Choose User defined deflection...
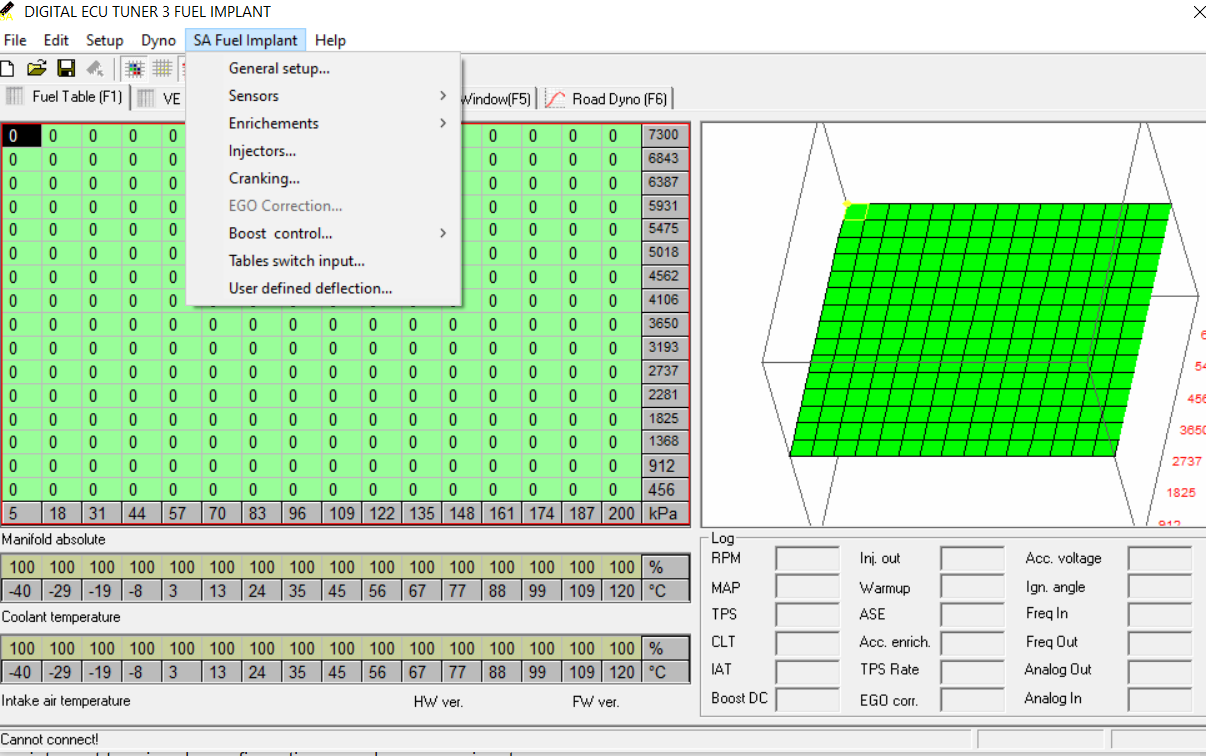Viewport: 1206px width, 756px height. (x=323, y=288)
